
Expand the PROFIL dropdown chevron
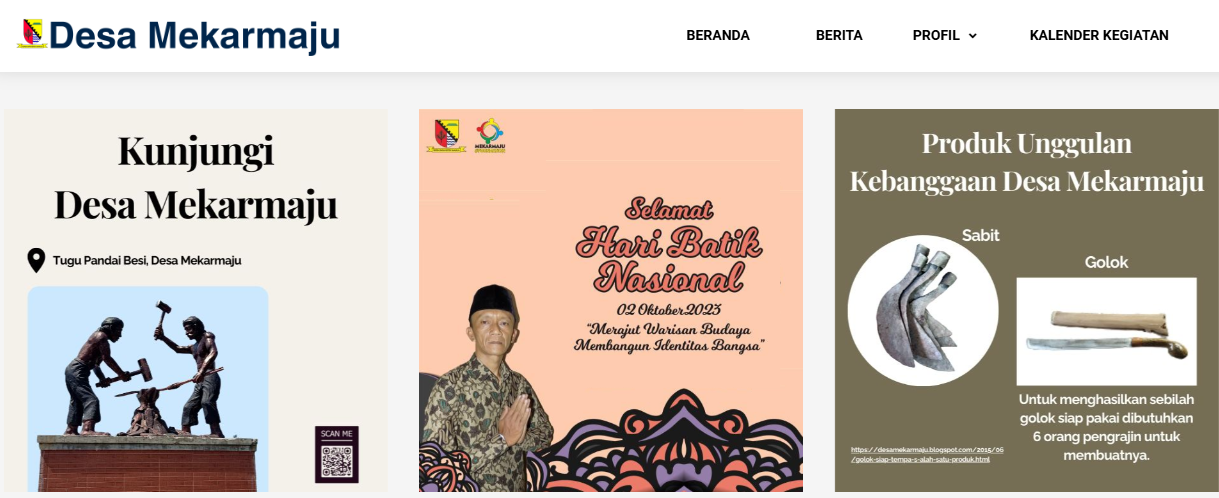click(973, 36)
